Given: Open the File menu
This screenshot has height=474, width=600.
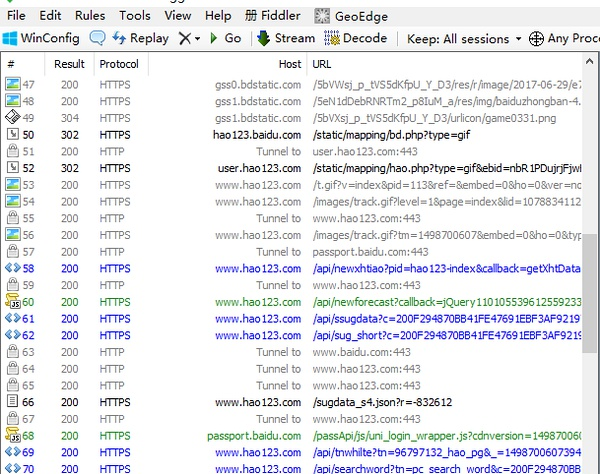Looking at the screenshot, I should click(15, 15).
